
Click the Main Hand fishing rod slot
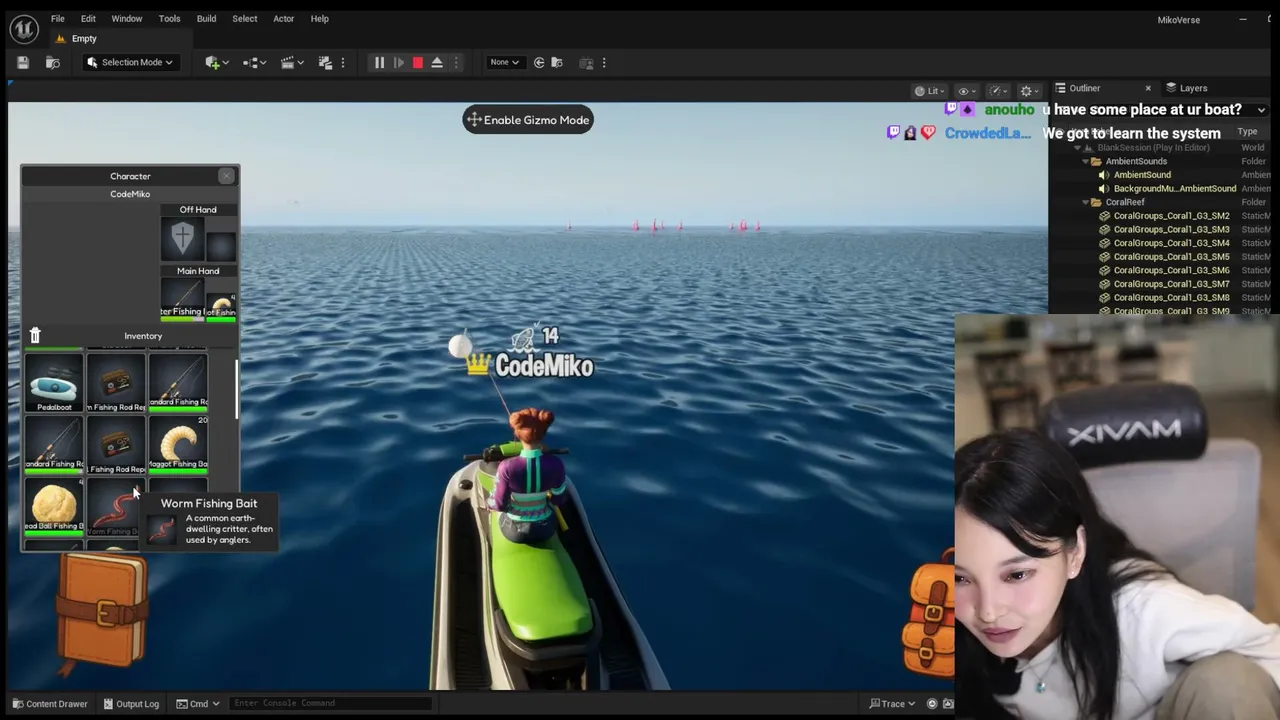click(x=182, y=299)
